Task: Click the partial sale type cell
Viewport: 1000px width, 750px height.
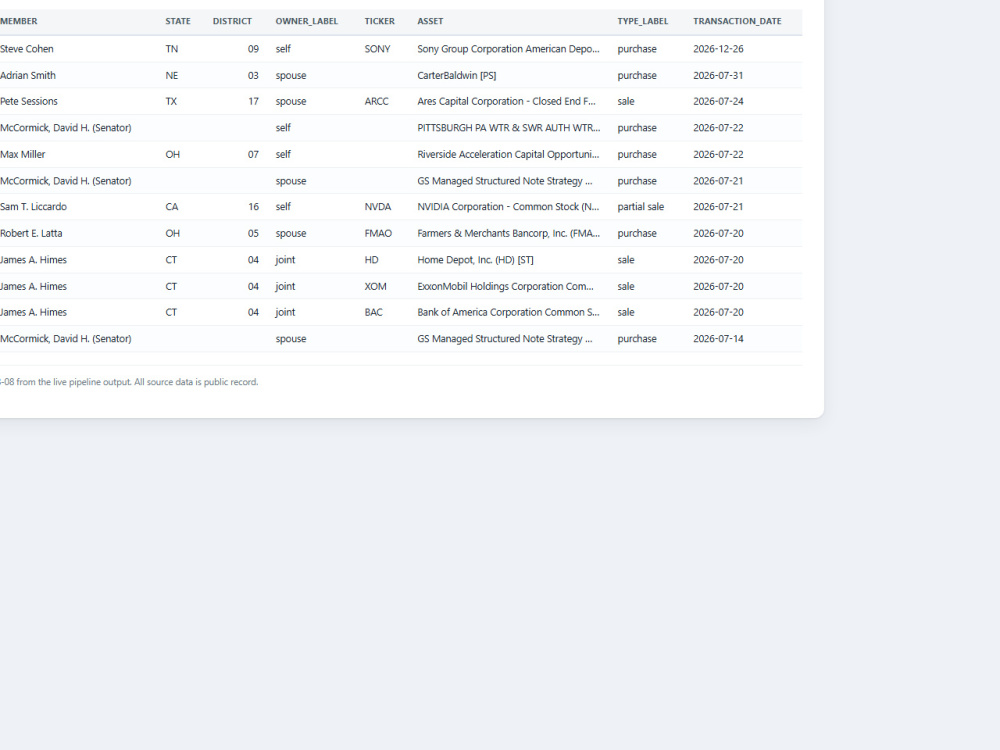Action: click(640, 207)
